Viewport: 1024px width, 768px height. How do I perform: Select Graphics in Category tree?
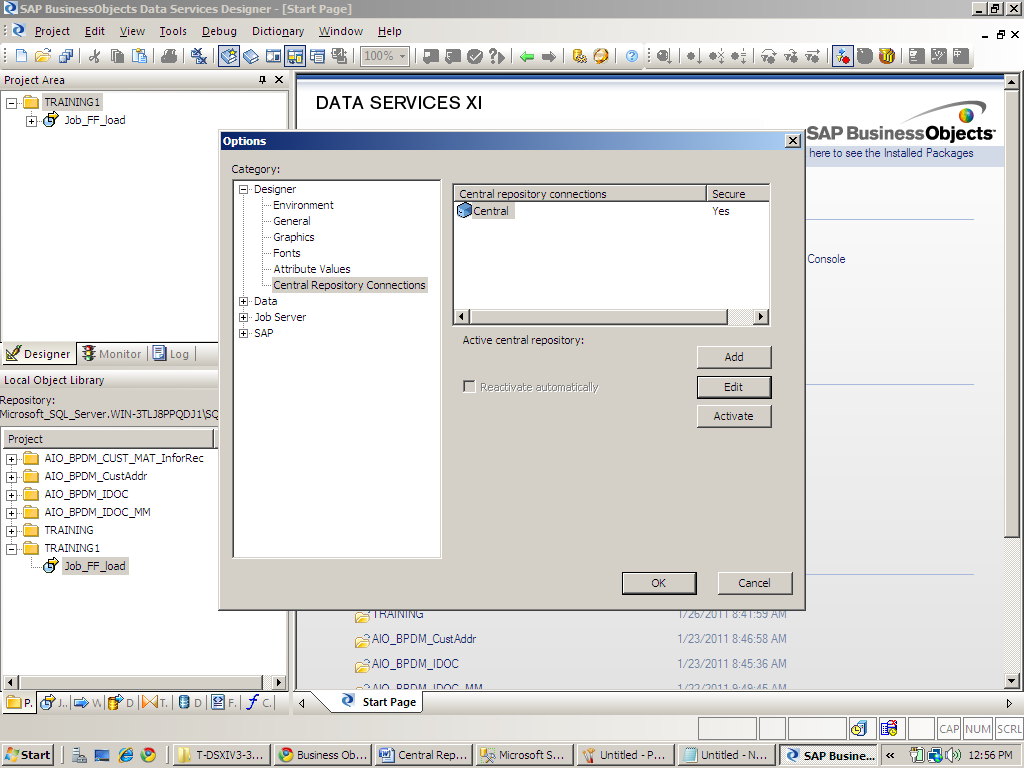tap(294, 237)
